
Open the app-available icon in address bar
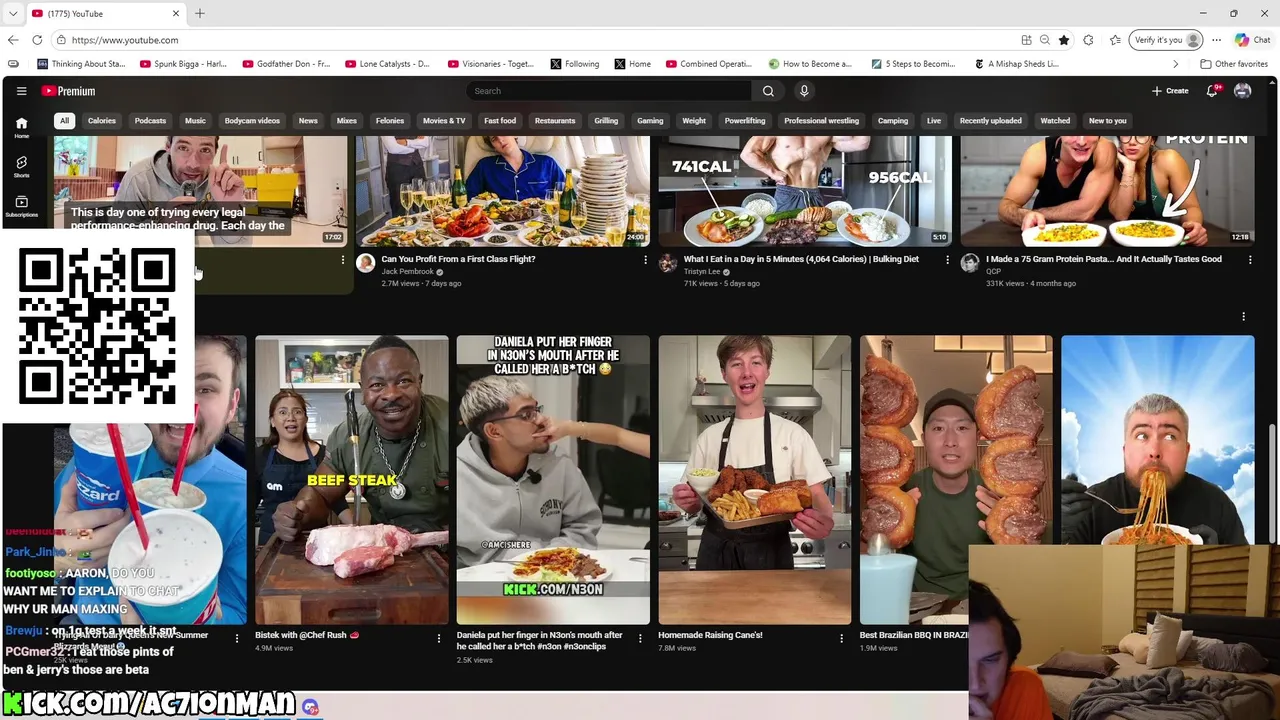[1026, 40]
